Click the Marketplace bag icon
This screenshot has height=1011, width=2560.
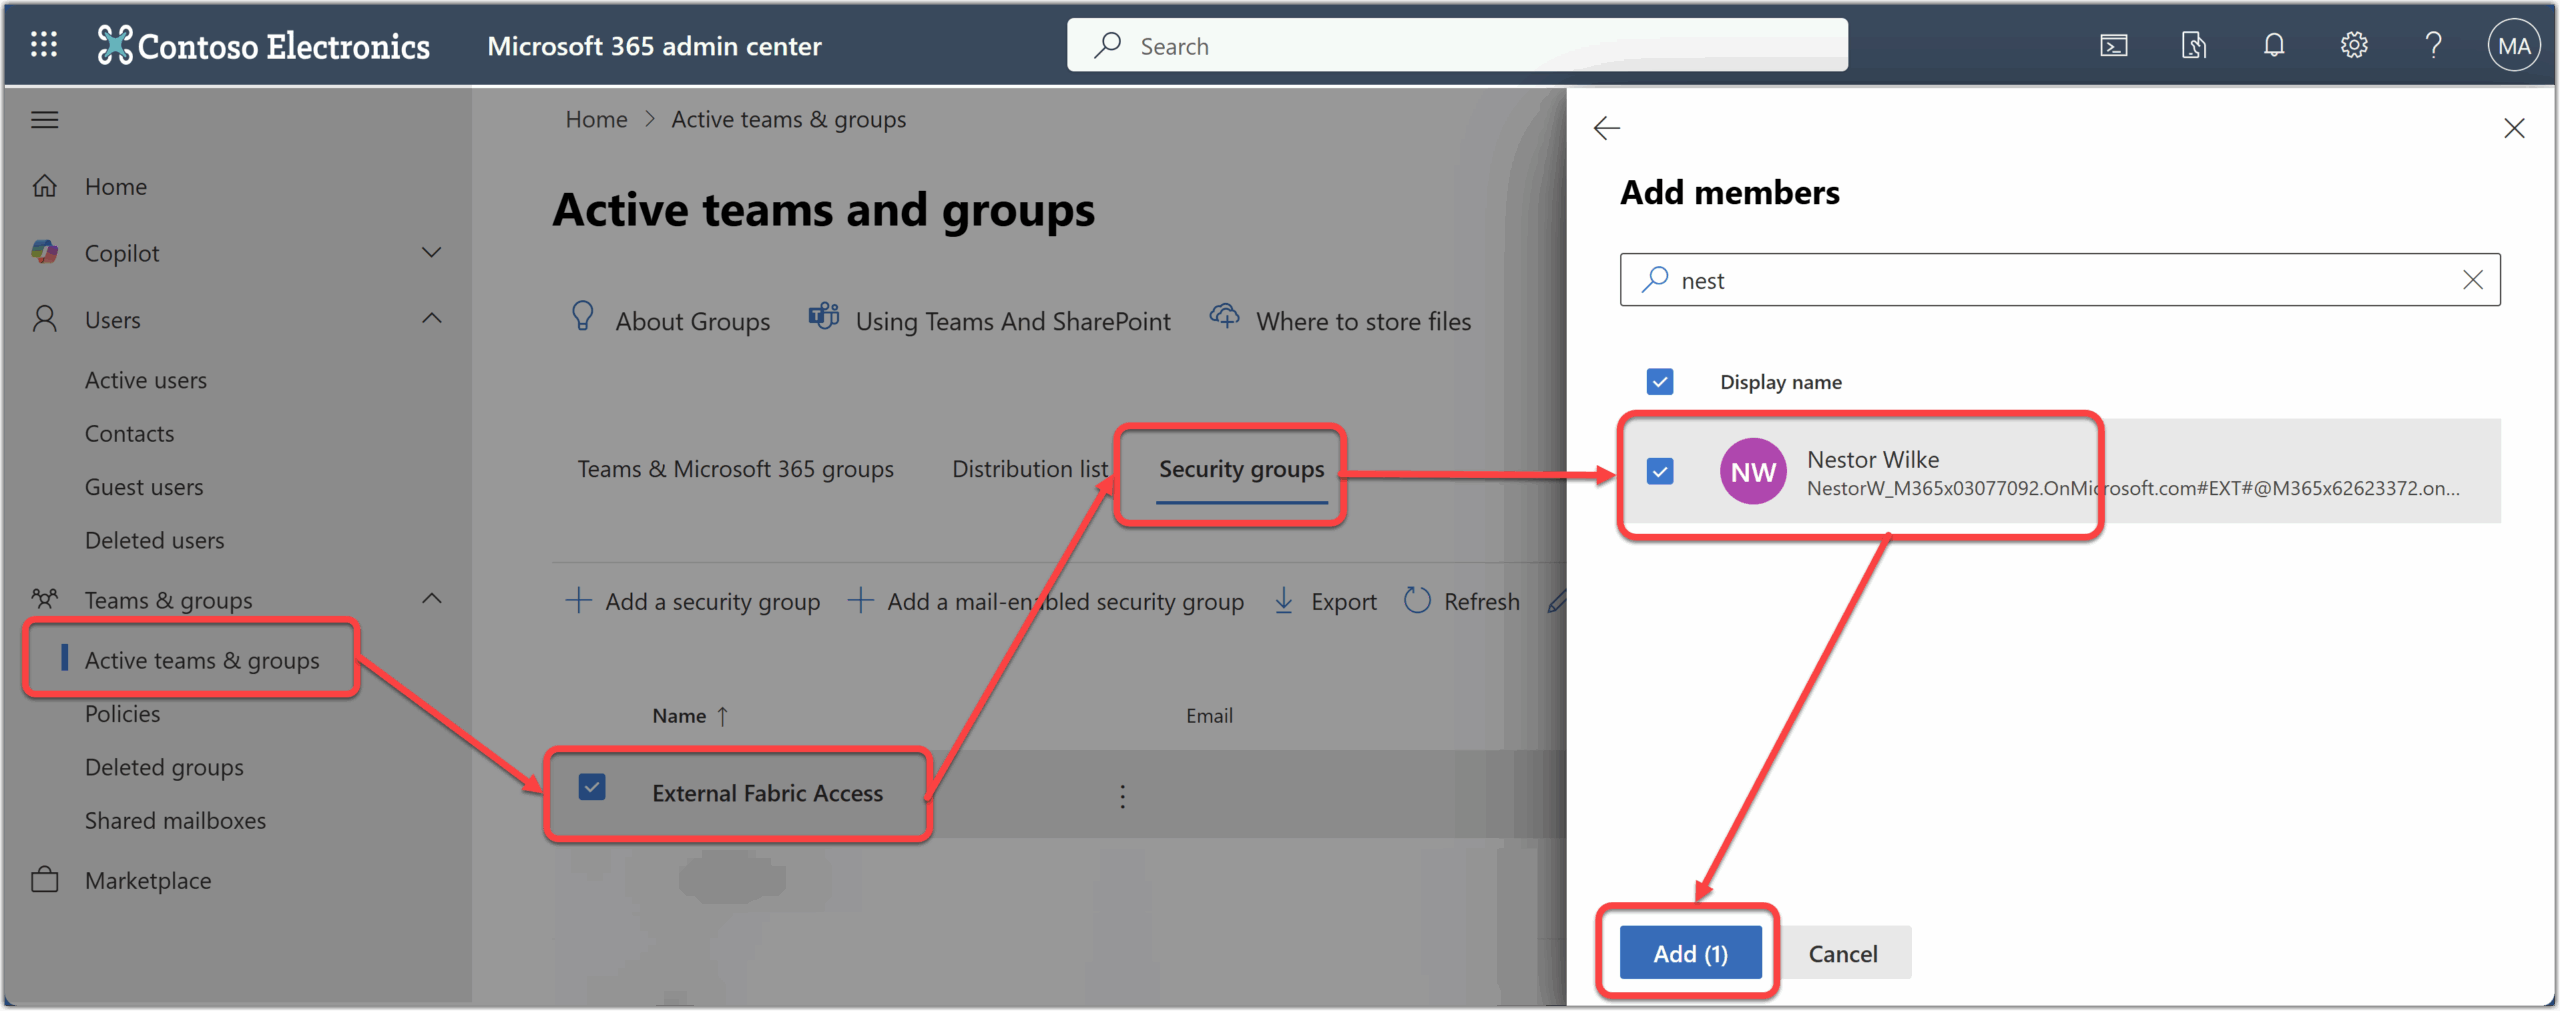click(x=45, y=880)
